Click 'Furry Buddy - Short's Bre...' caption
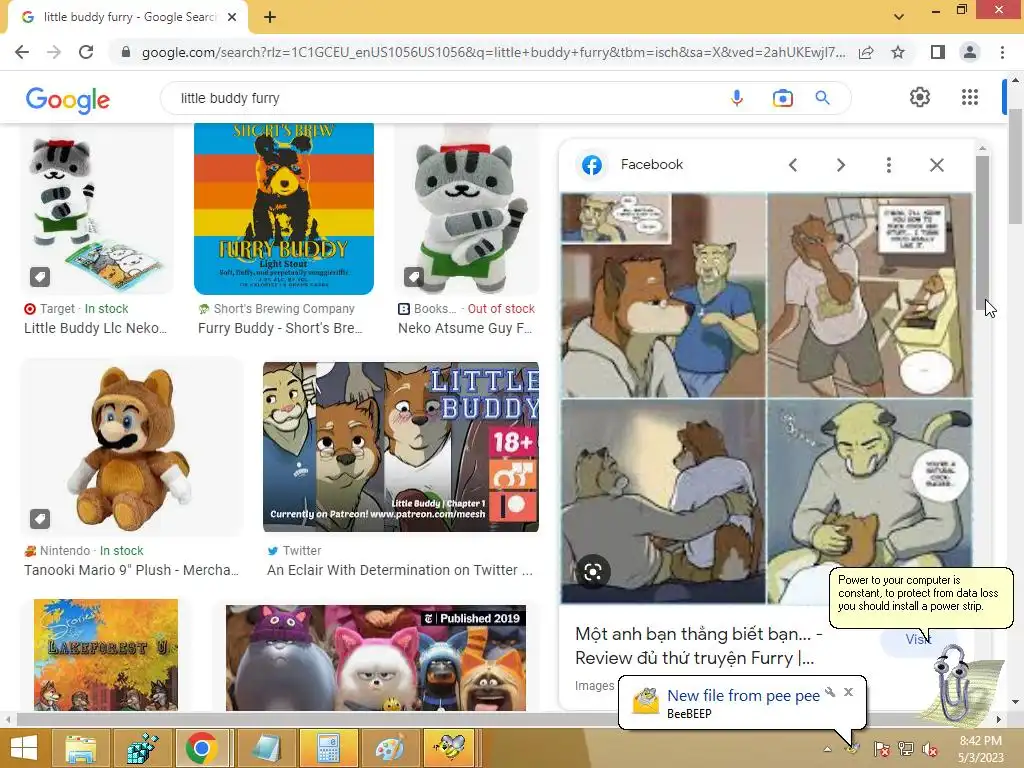This screenshot has height=768, width=1024. (x=280, y=328)
